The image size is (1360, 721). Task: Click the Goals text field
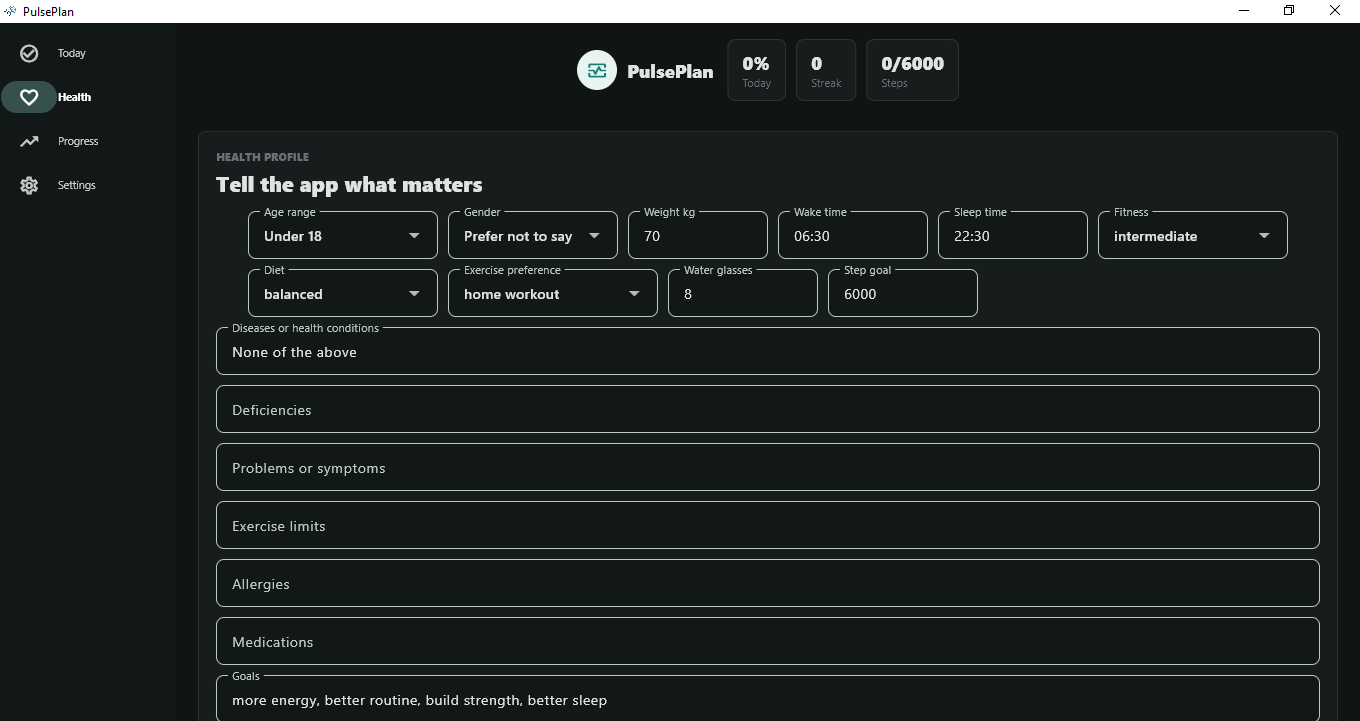[x=768, y=698]
